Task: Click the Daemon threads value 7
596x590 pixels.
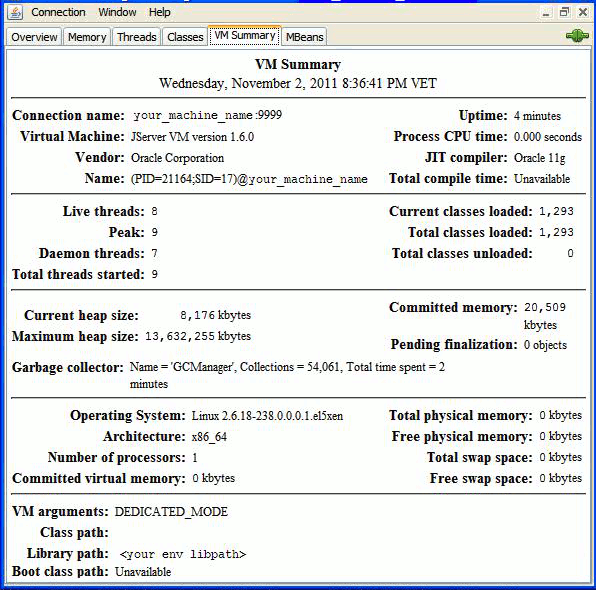Action: tap(154, 253)
